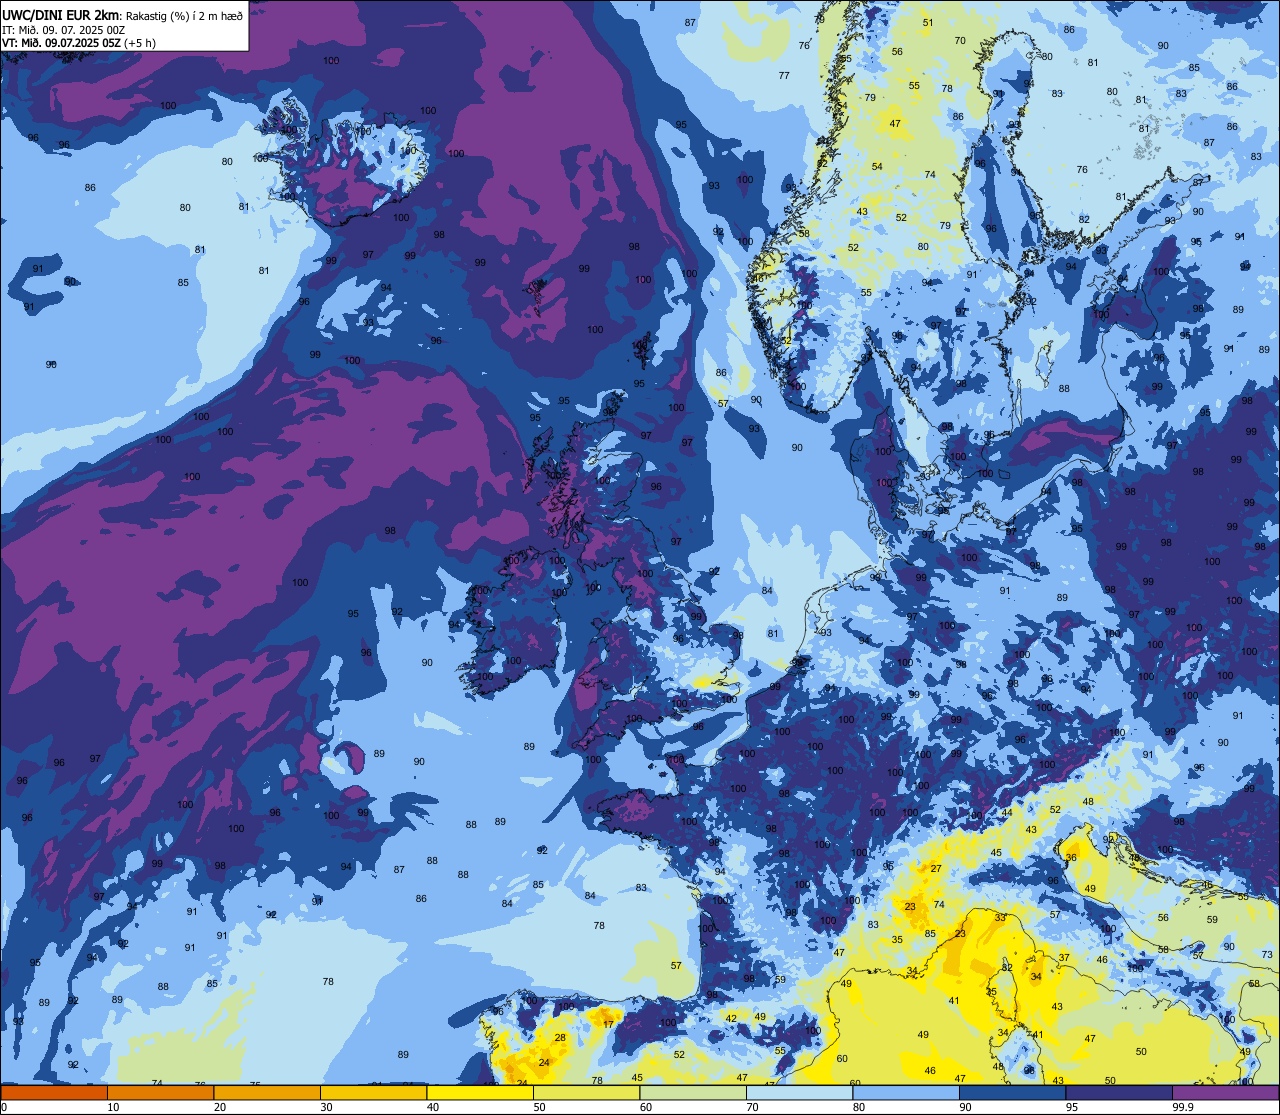Choose the 70–80 light blue legend swatch
This screenshot has height=1115, width=1280.
[799, 1092]
